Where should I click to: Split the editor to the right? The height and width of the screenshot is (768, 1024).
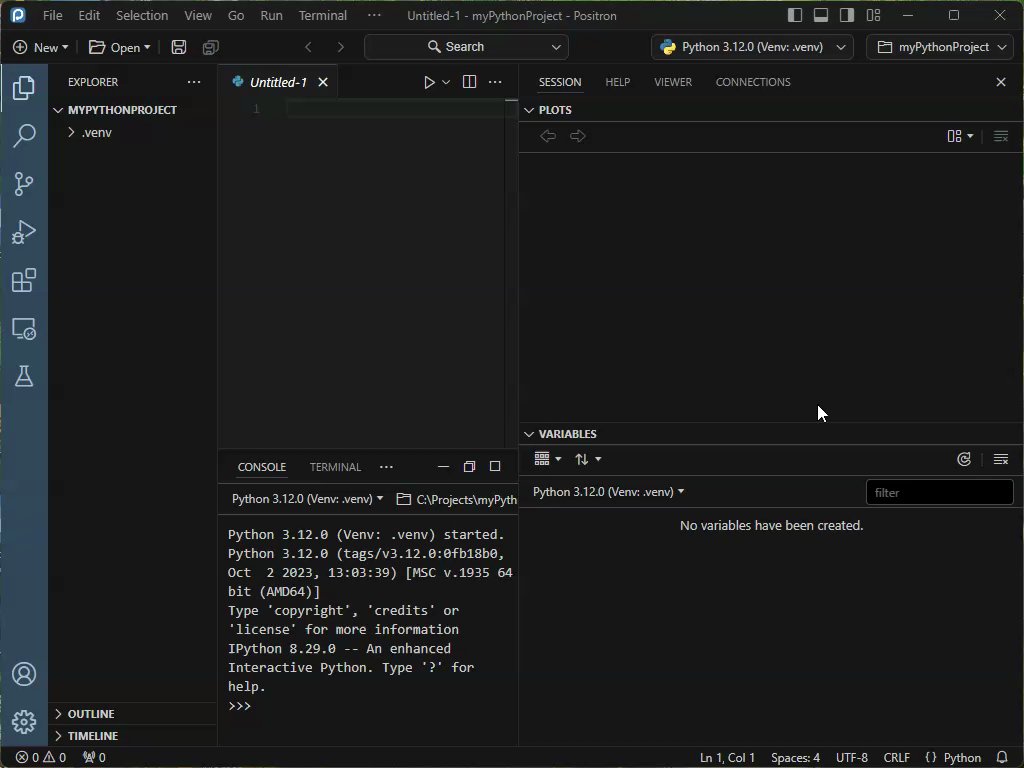click(469, 82)
